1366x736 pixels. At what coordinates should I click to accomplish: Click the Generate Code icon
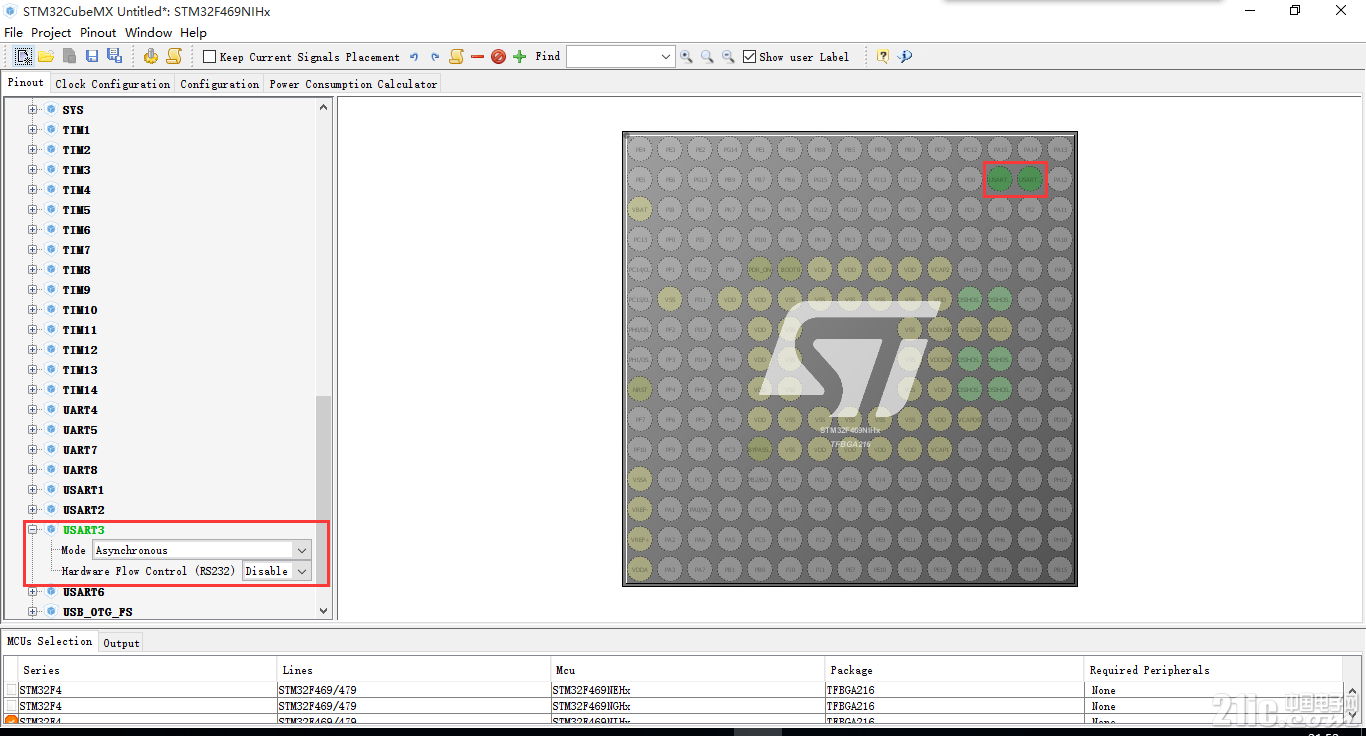(x=150, y=56)
